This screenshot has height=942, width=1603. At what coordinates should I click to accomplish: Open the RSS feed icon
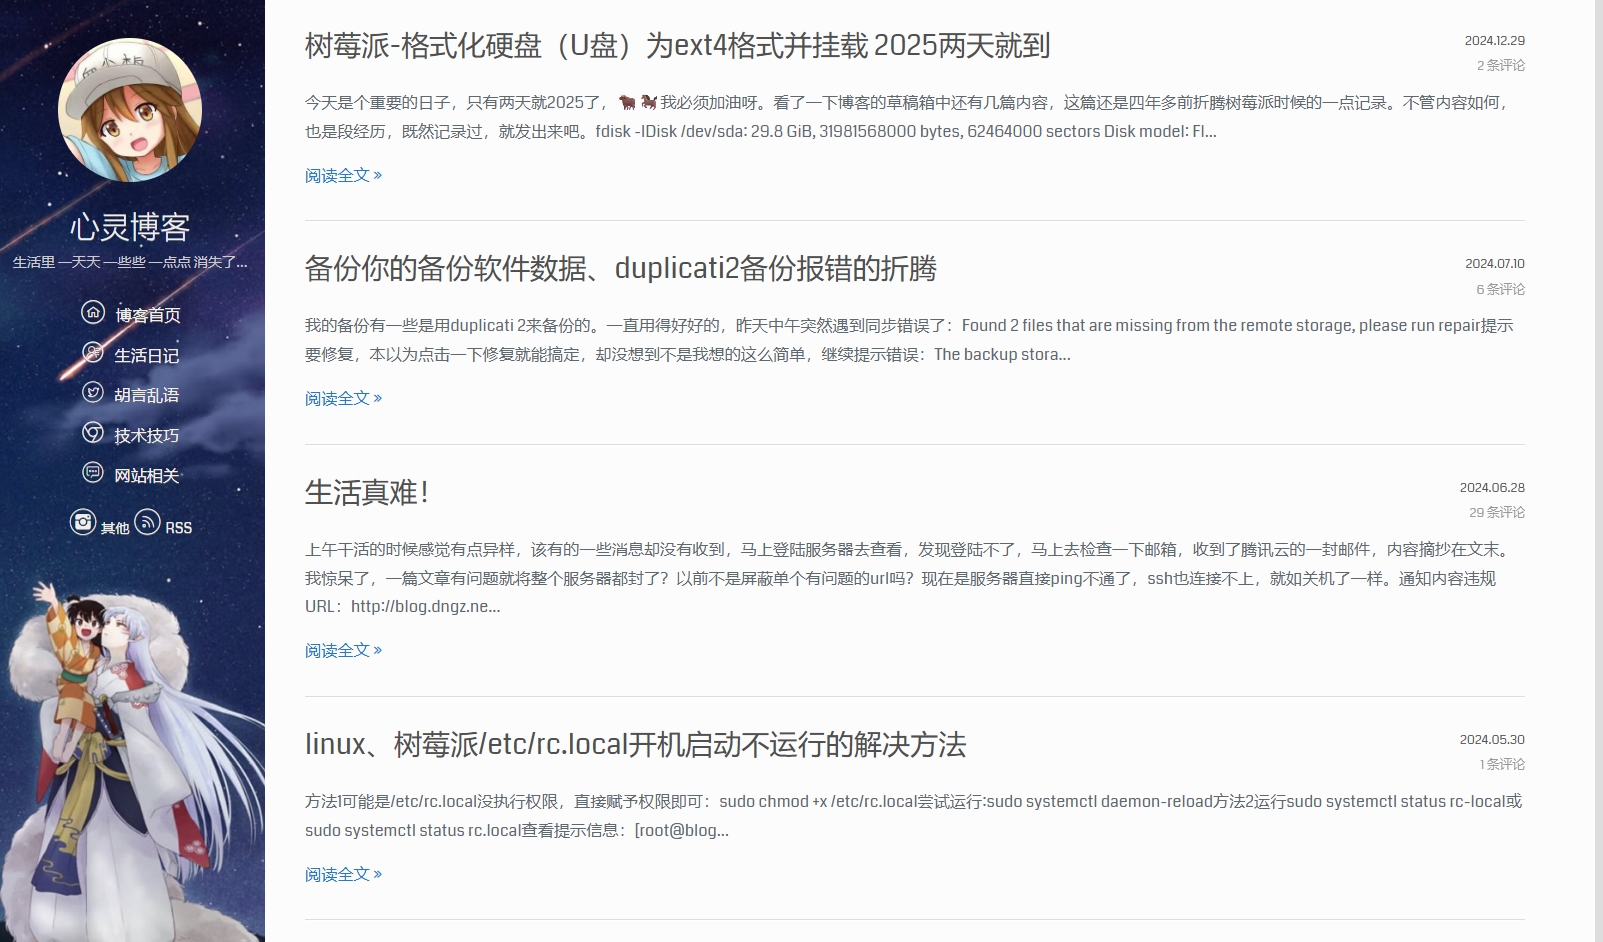[x=148, y=521]
